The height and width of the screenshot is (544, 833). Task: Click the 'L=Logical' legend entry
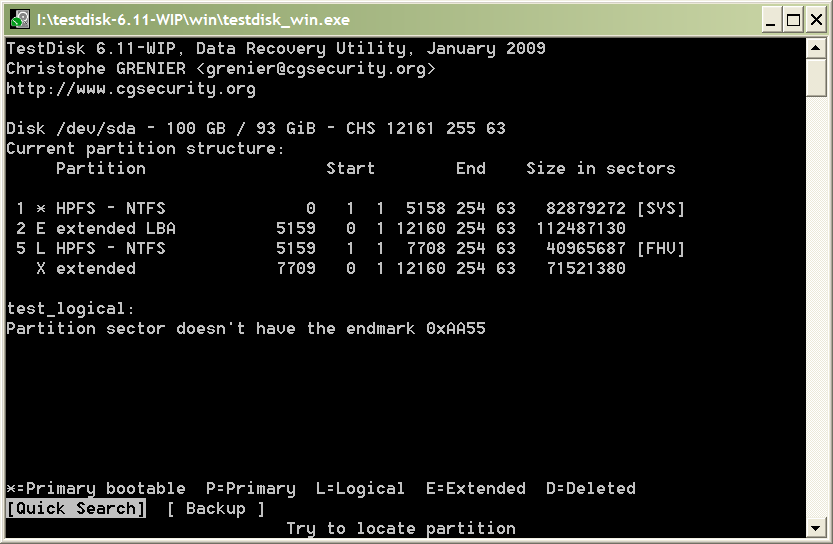click(360, 489)
